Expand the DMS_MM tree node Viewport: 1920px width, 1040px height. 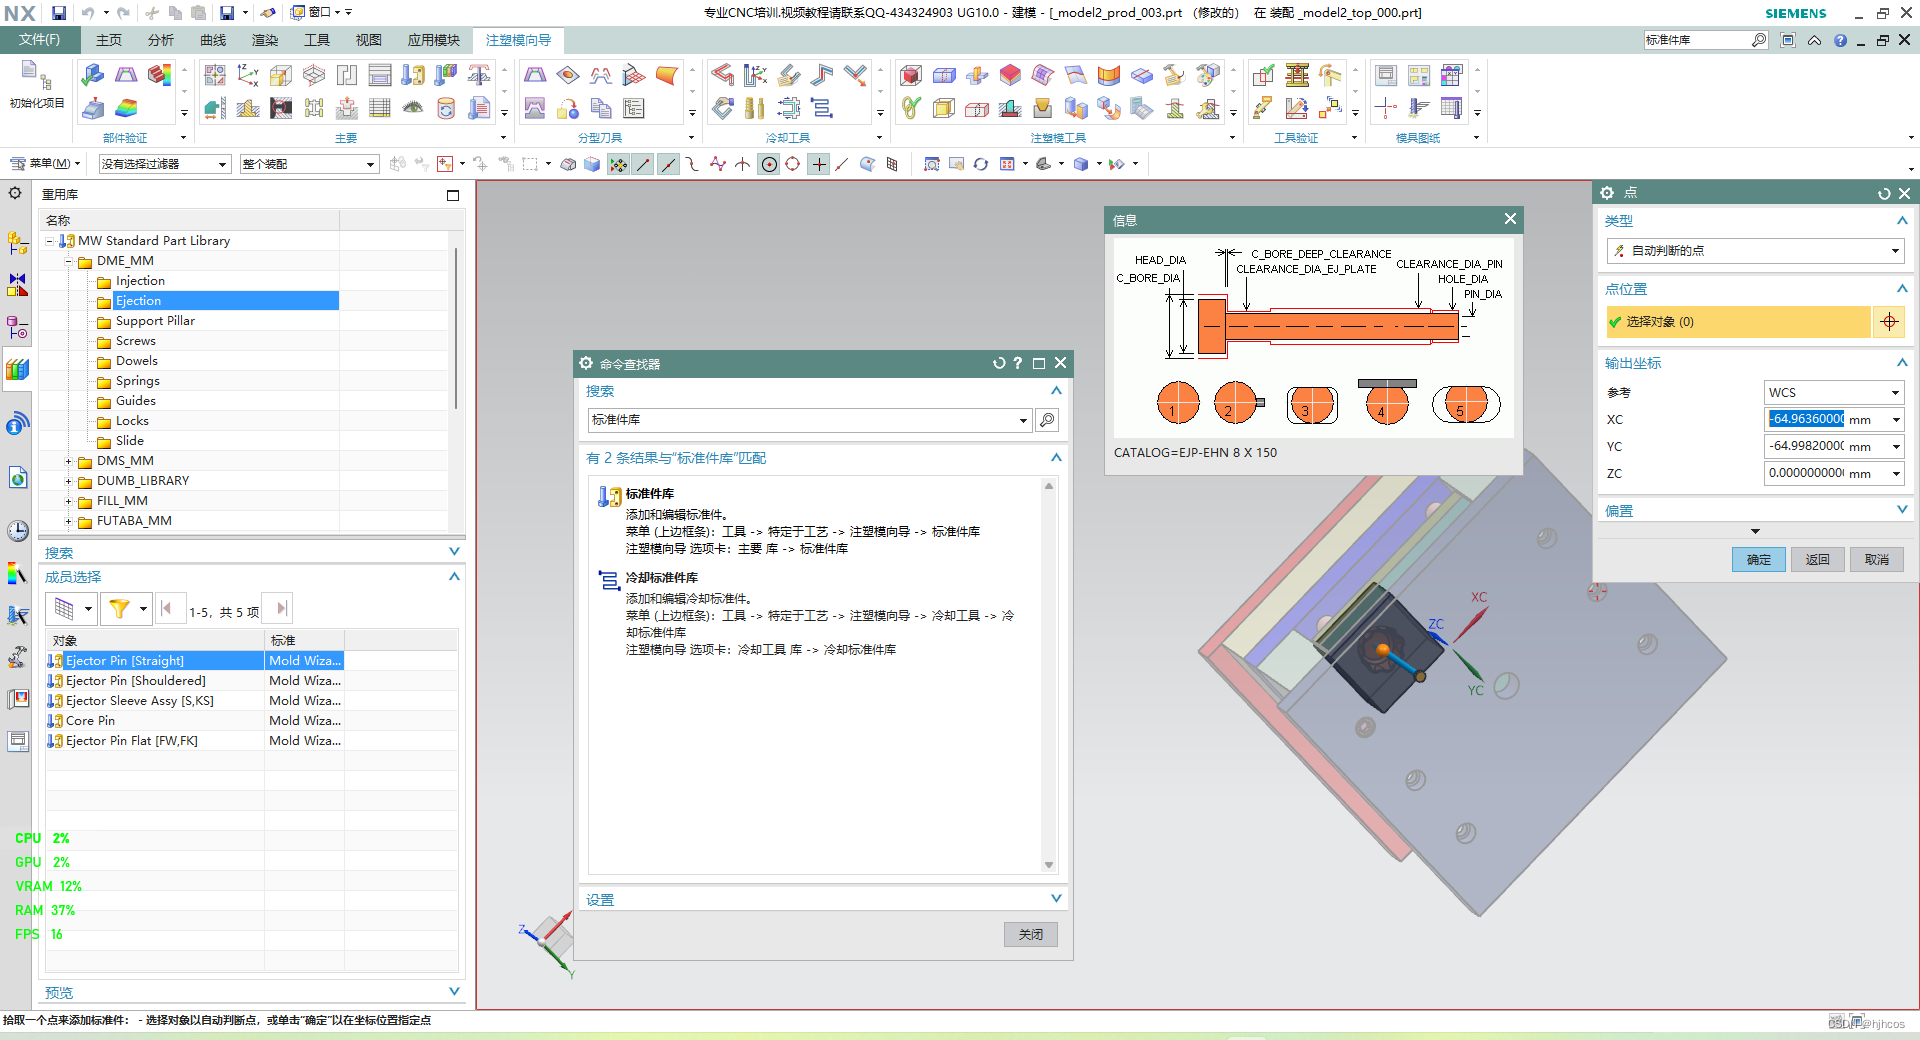pos(68,461)
